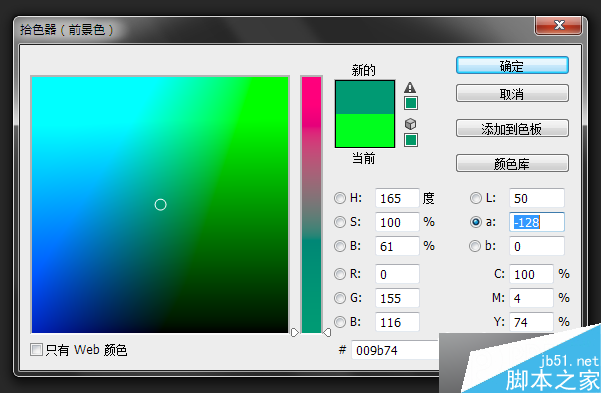Click the S field showing 100
This screenshot has width=601, height=393.
click(397, 222)
